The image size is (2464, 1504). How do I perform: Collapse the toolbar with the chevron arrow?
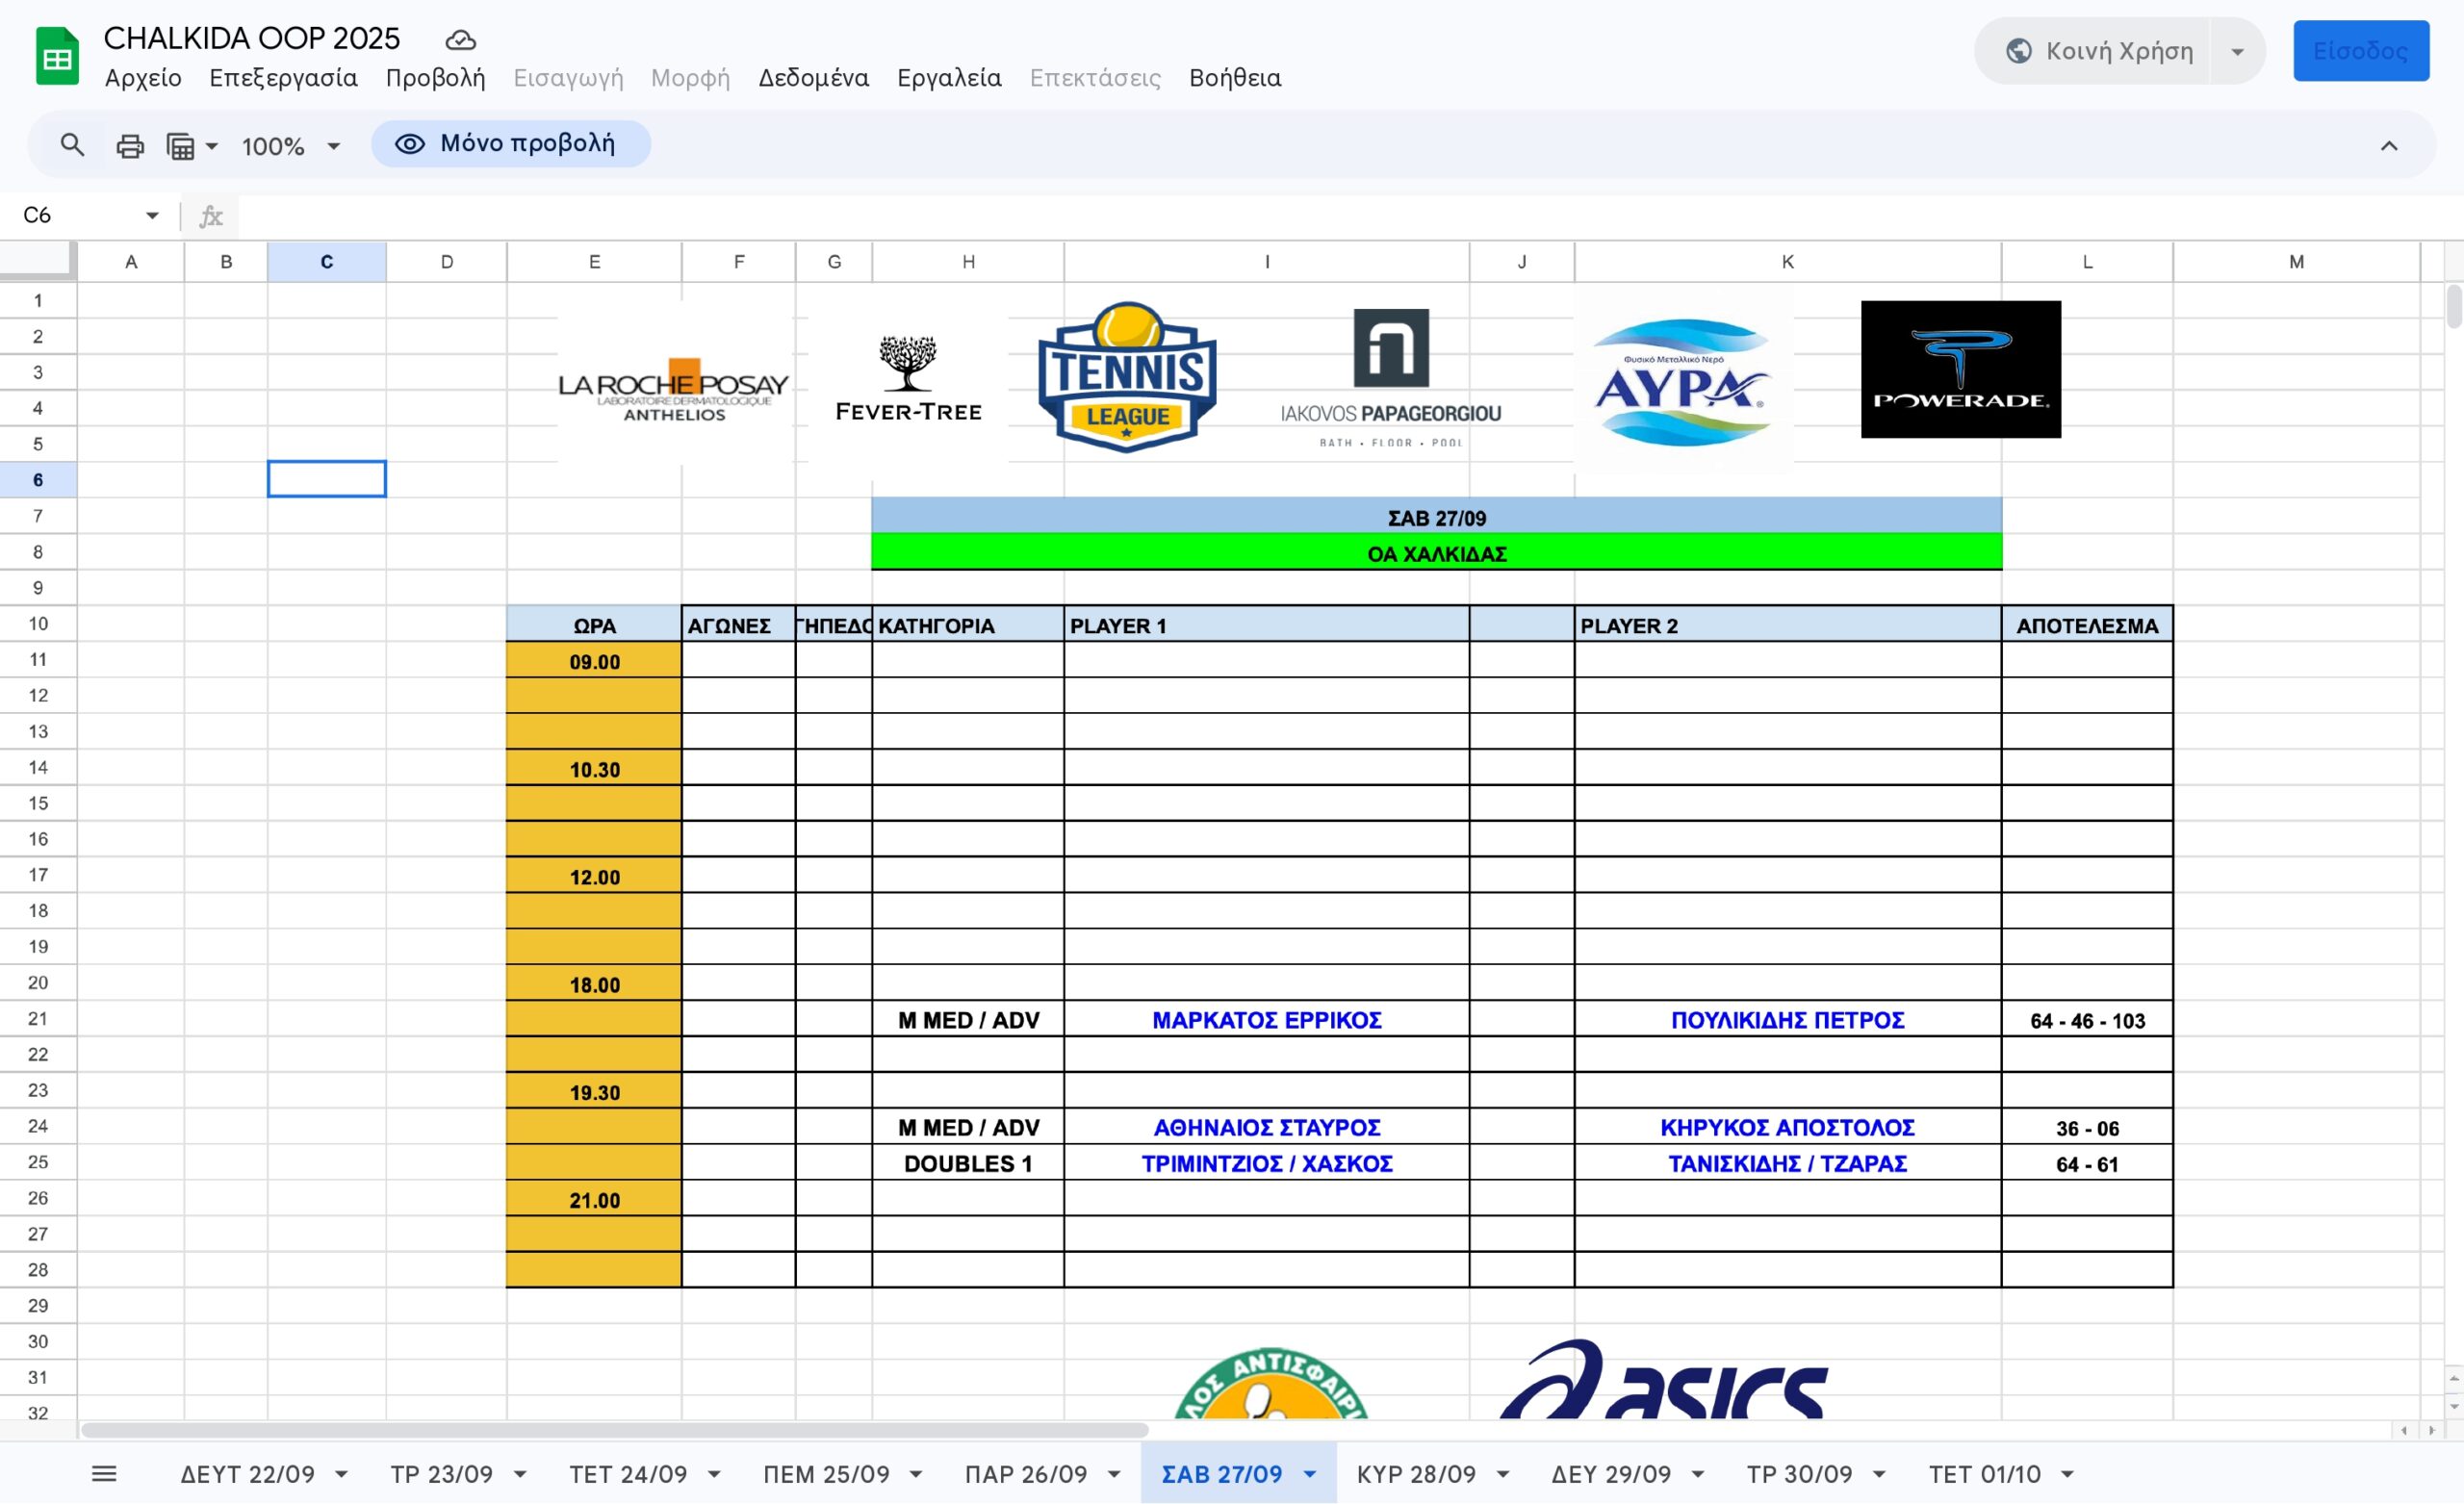2389,146
